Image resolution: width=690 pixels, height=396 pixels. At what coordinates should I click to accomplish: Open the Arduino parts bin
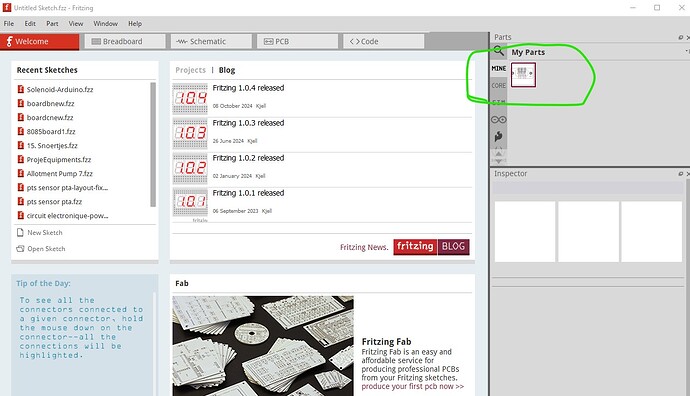[x=499, y=119]
